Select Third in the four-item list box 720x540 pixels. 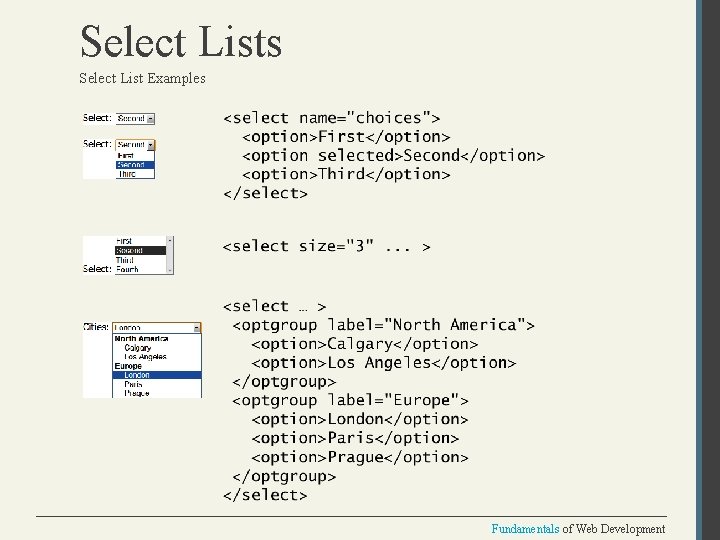[x=140, y=260]
